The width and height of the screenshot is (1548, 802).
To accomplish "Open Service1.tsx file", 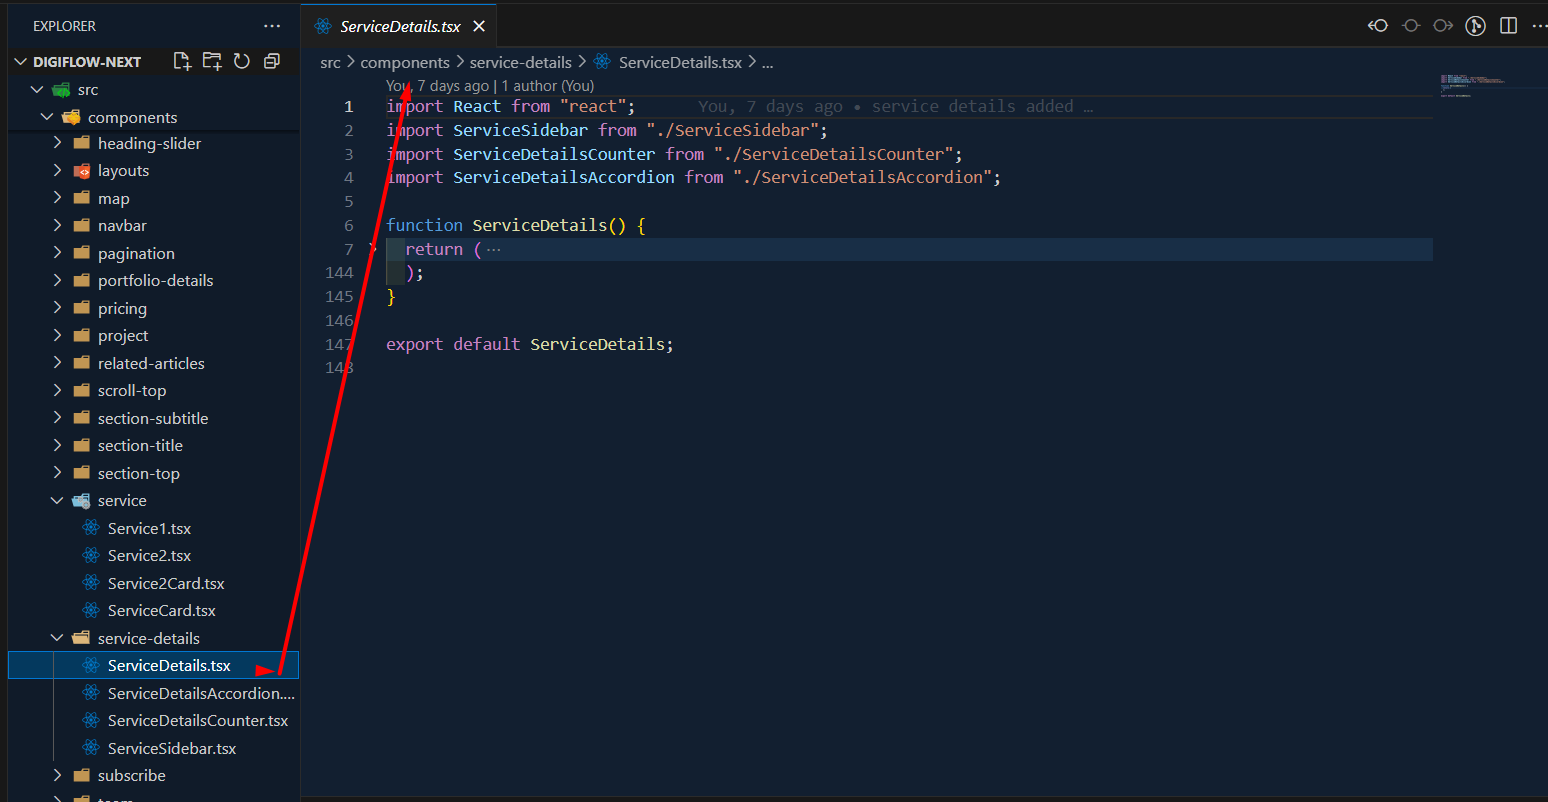I will (x=149, y=528).
